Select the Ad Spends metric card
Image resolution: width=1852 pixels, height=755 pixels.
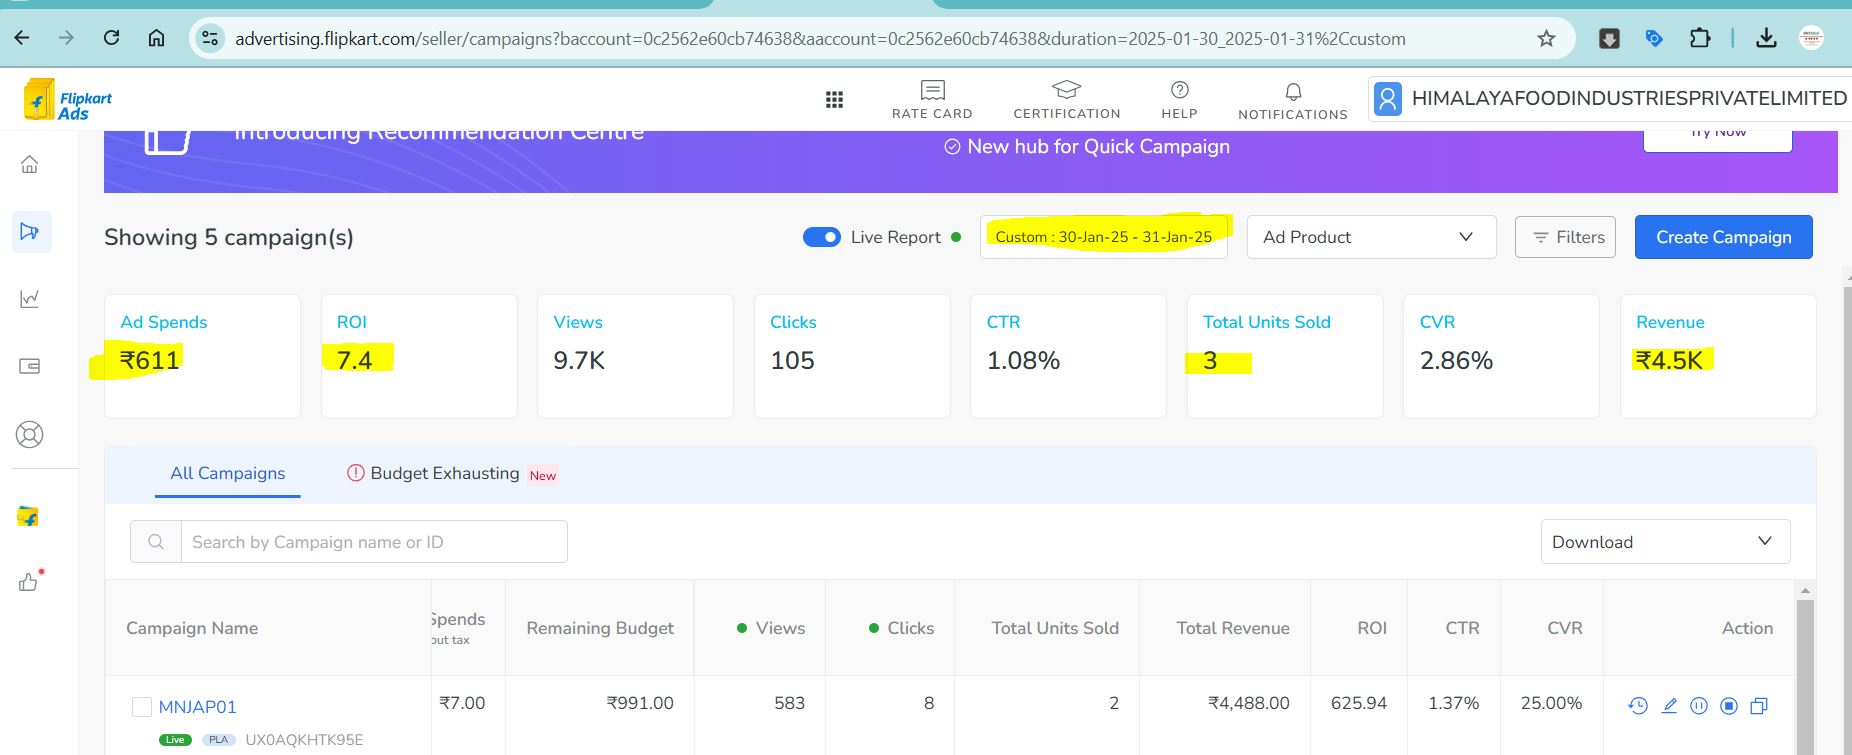click(x=202, y=356)
